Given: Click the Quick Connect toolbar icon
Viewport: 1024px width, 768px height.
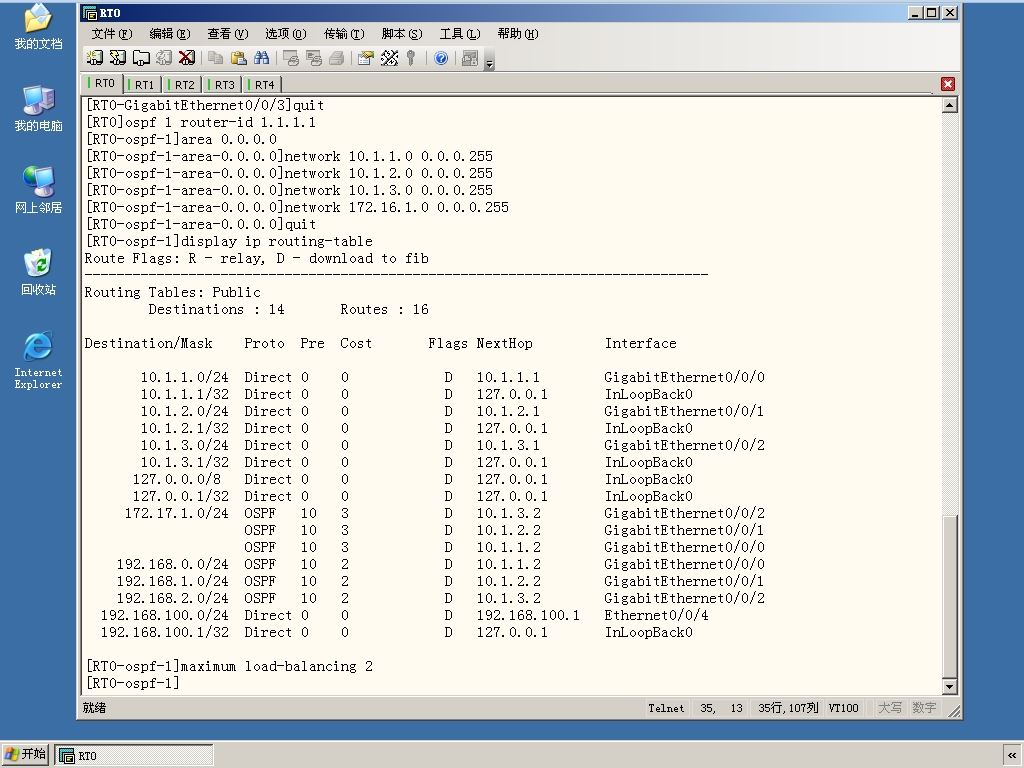Looking at the screenshot, I should (x=118, y=58).
